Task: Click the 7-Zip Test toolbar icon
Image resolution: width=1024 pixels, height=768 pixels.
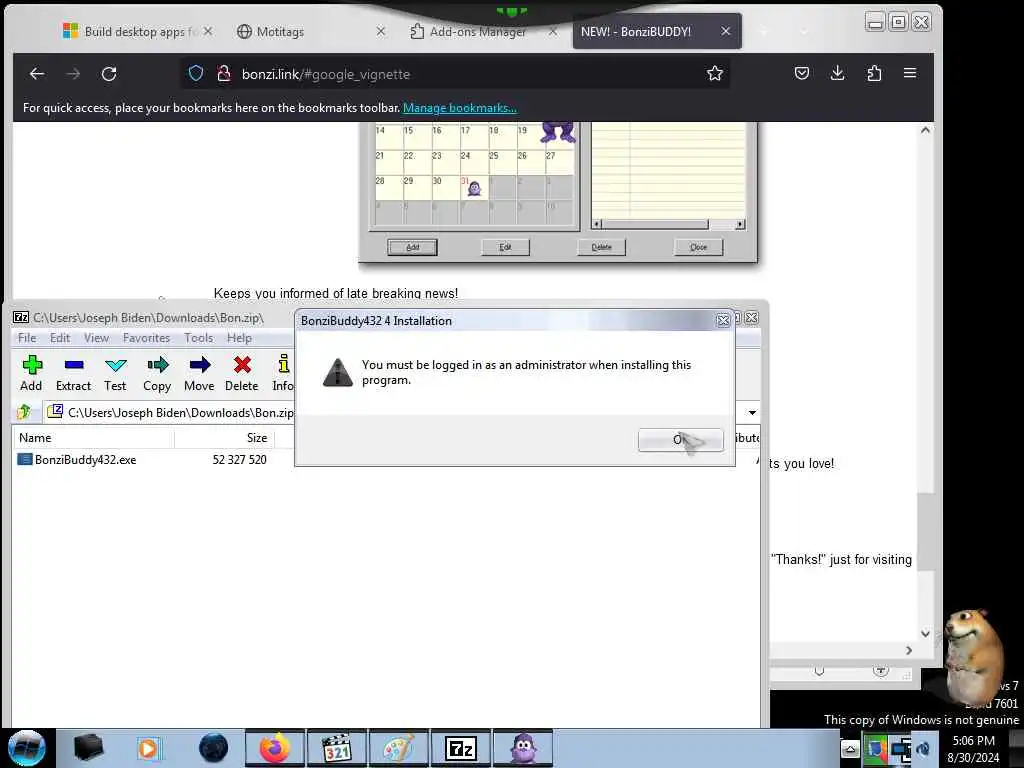Action: (115, 373)
